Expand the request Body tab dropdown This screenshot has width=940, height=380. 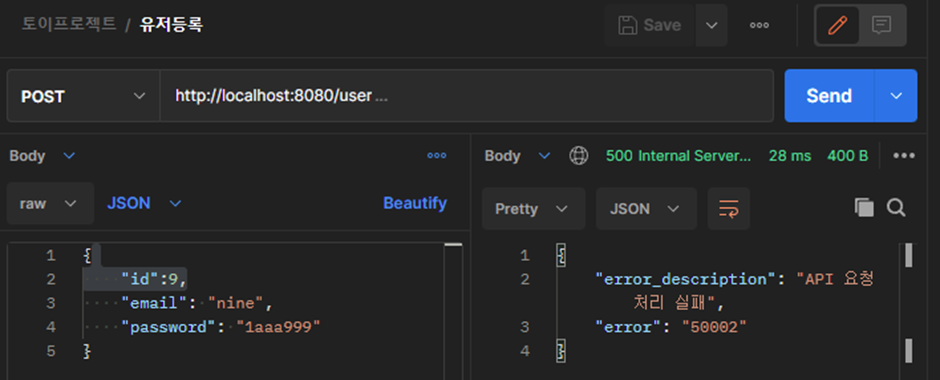coord(42,156)
